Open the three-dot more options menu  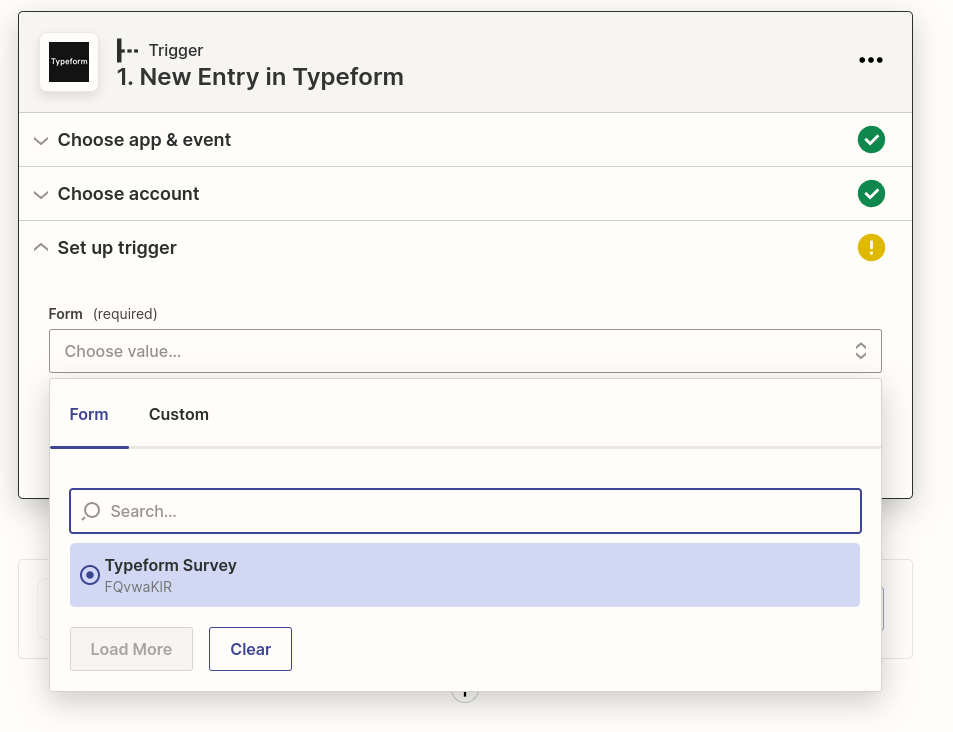point(870,60)
